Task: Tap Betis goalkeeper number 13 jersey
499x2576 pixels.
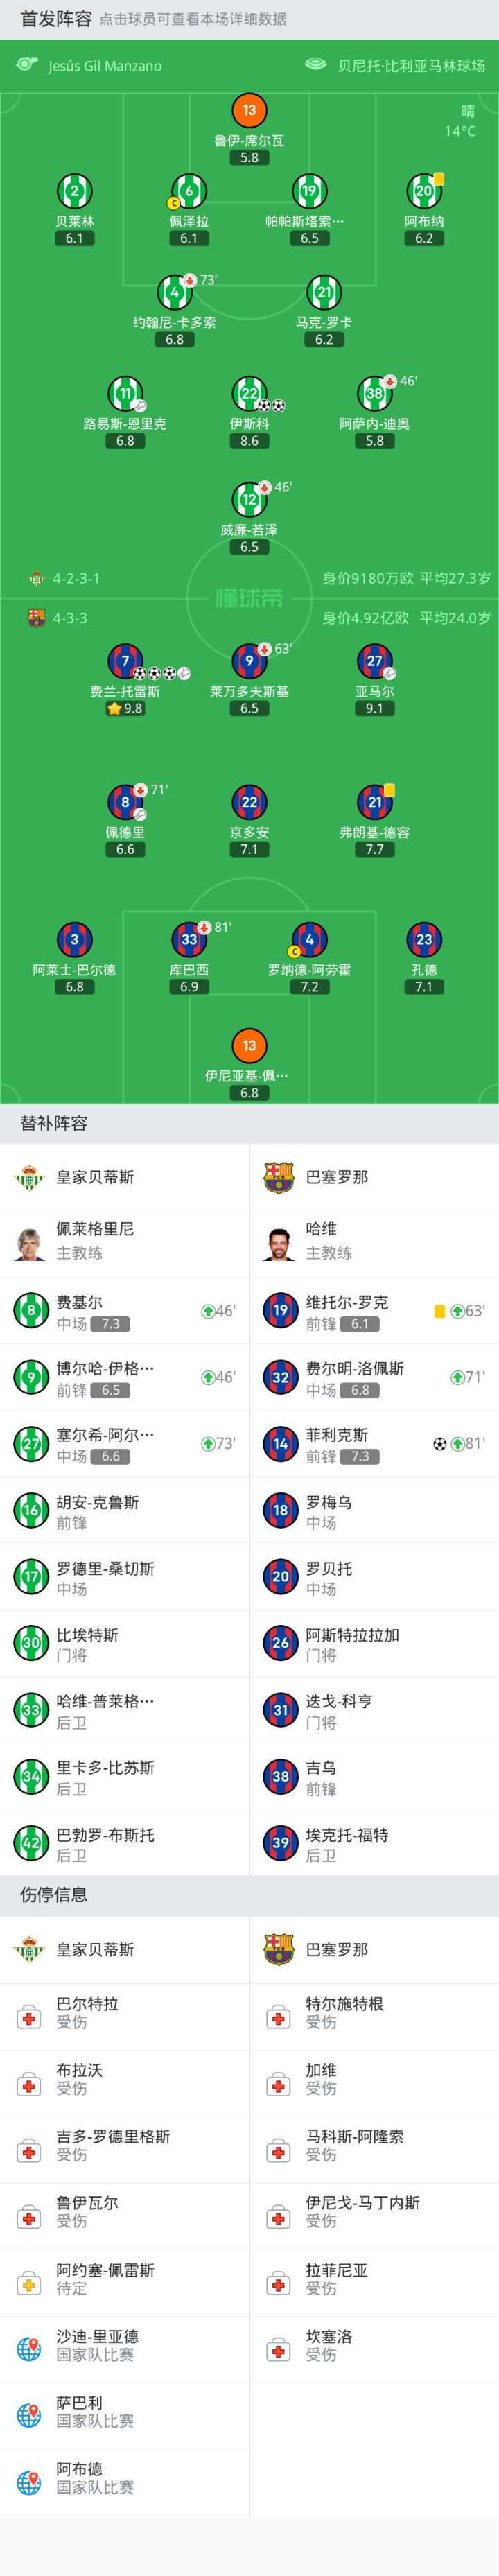Action: [x=249, y=110]
